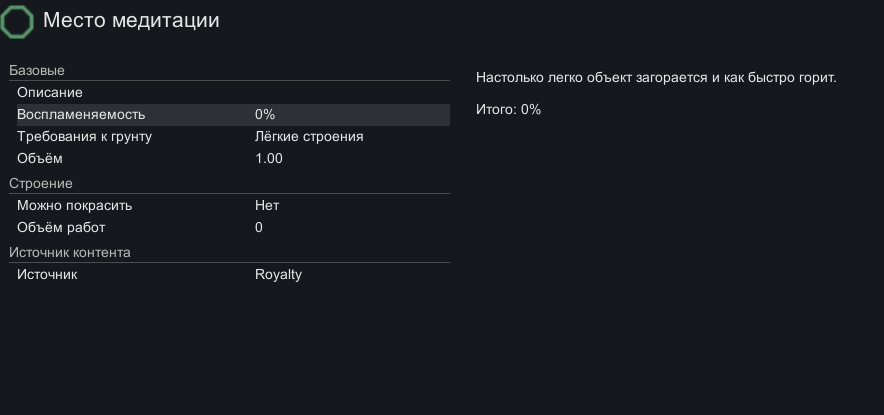Click the Строение section header

coord(41,184)
